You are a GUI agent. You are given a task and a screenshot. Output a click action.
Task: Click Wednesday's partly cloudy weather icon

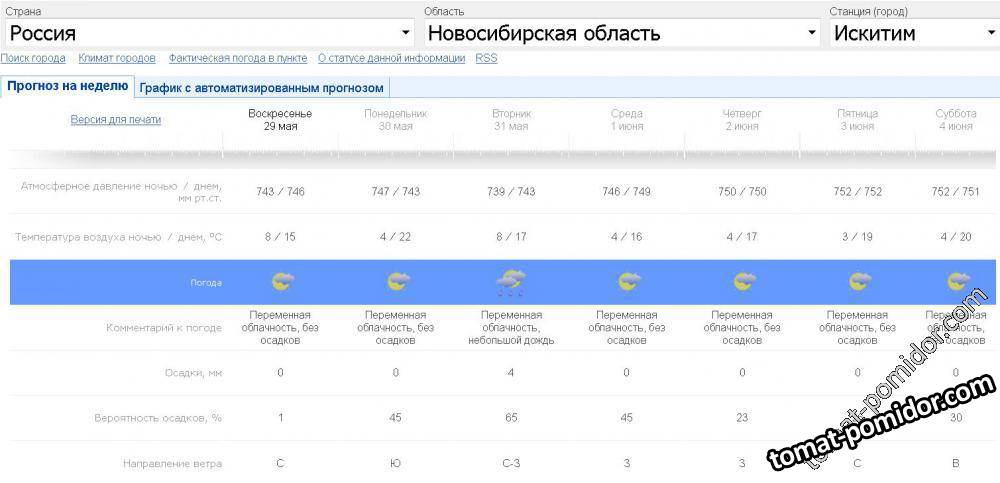click(x=628, y=282)
